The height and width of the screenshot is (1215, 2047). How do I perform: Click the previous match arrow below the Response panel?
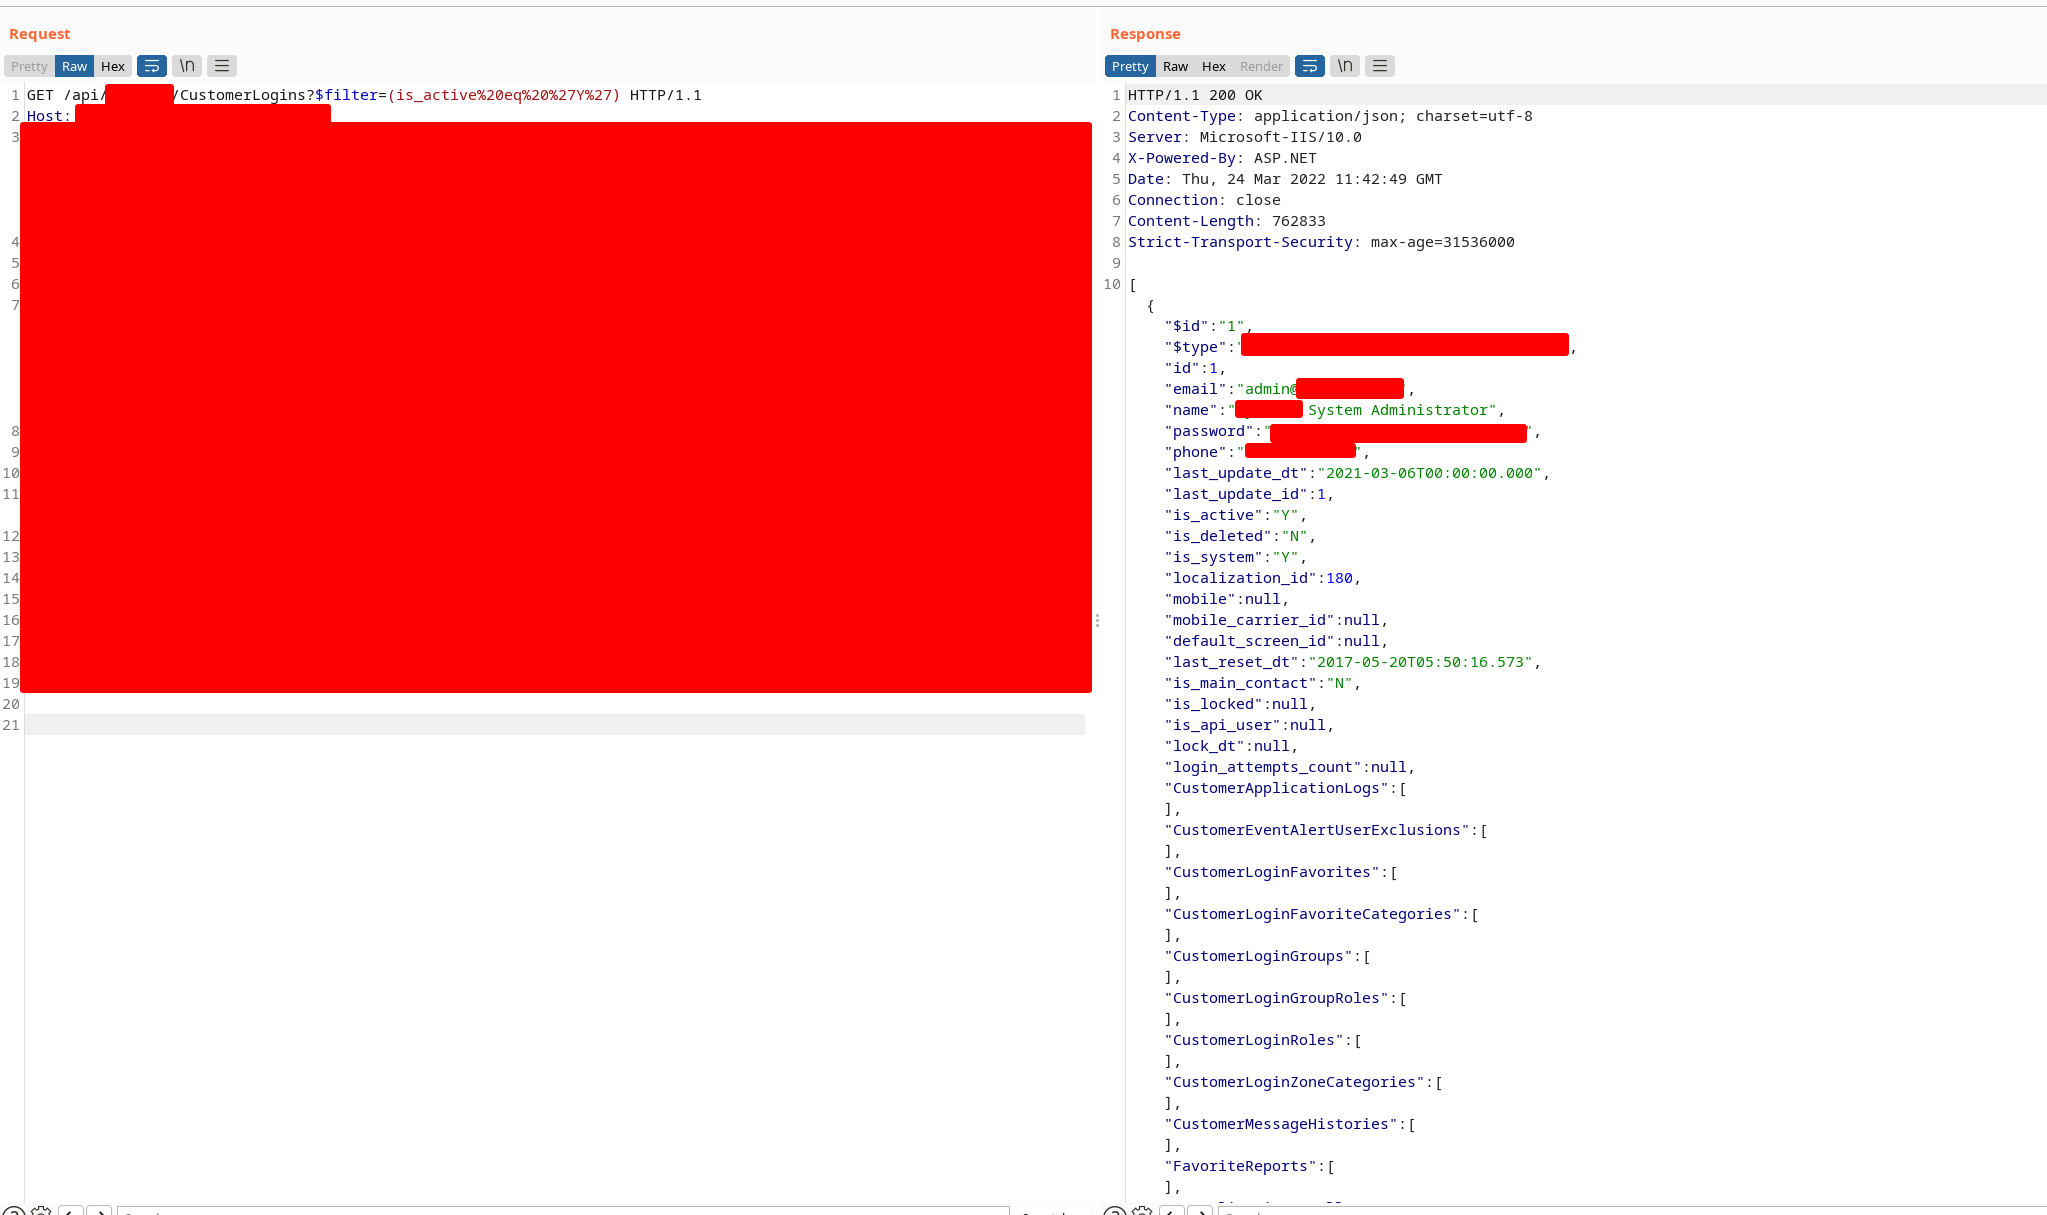tap(1170, 1211)
